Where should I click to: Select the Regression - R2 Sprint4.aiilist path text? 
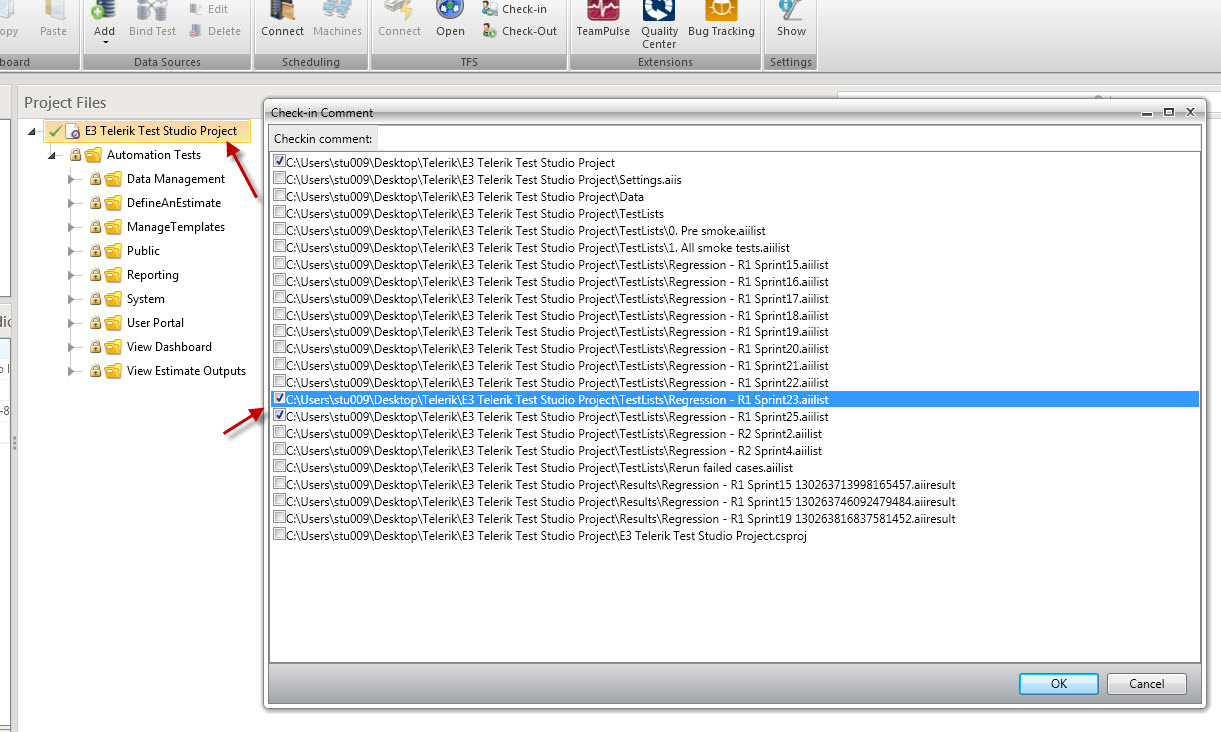[554, 451]
